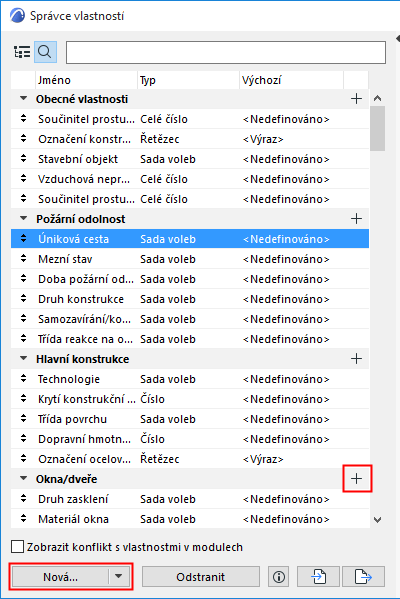The width and height of the screenshot is (400, 599).
Task: Click reorder handle of Třída povrchu row
Action: 24,419
